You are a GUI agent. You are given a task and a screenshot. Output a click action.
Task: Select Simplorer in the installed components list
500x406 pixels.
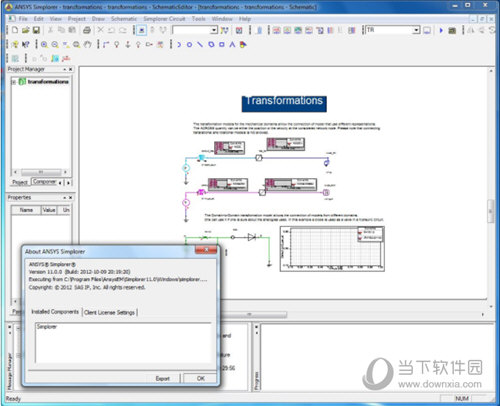click(x=47, y=327)
